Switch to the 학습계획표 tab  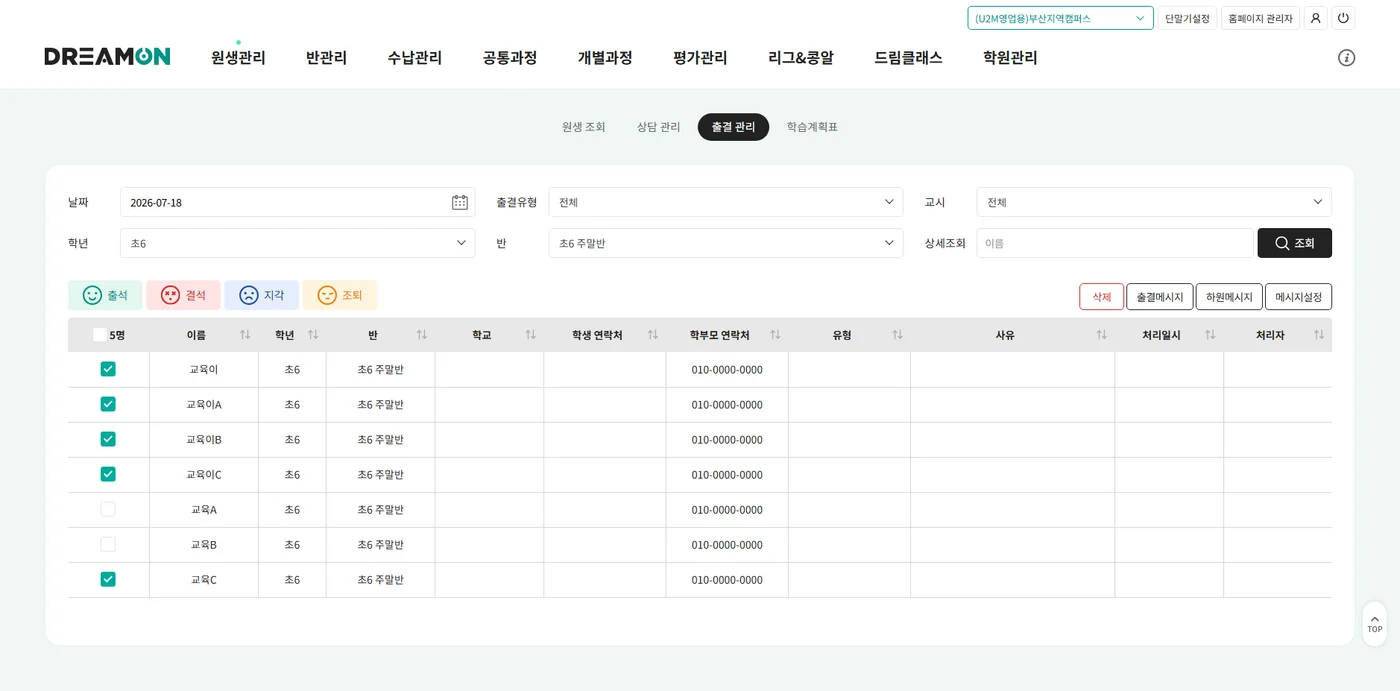pos(812,127)
